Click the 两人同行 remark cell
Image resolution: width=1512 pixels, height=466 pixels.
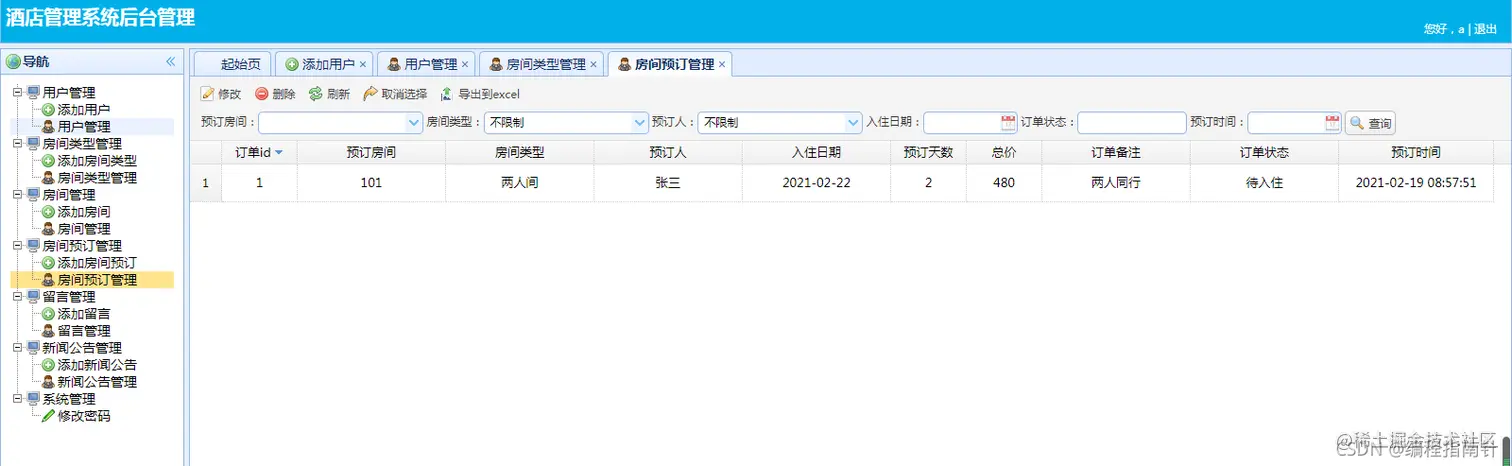(x=1116, y=183)
